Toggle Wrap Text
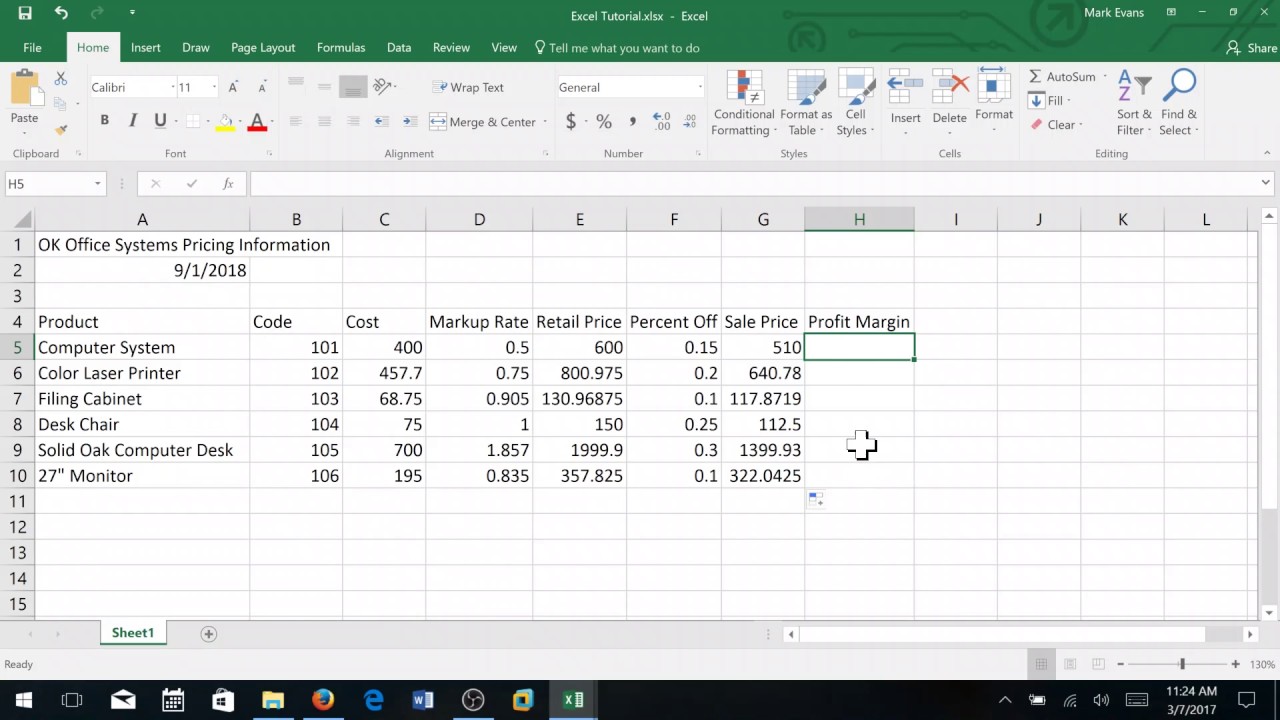Image resolution: width=1280 pixels, height=720 pixels. click(x=468, y=87)
